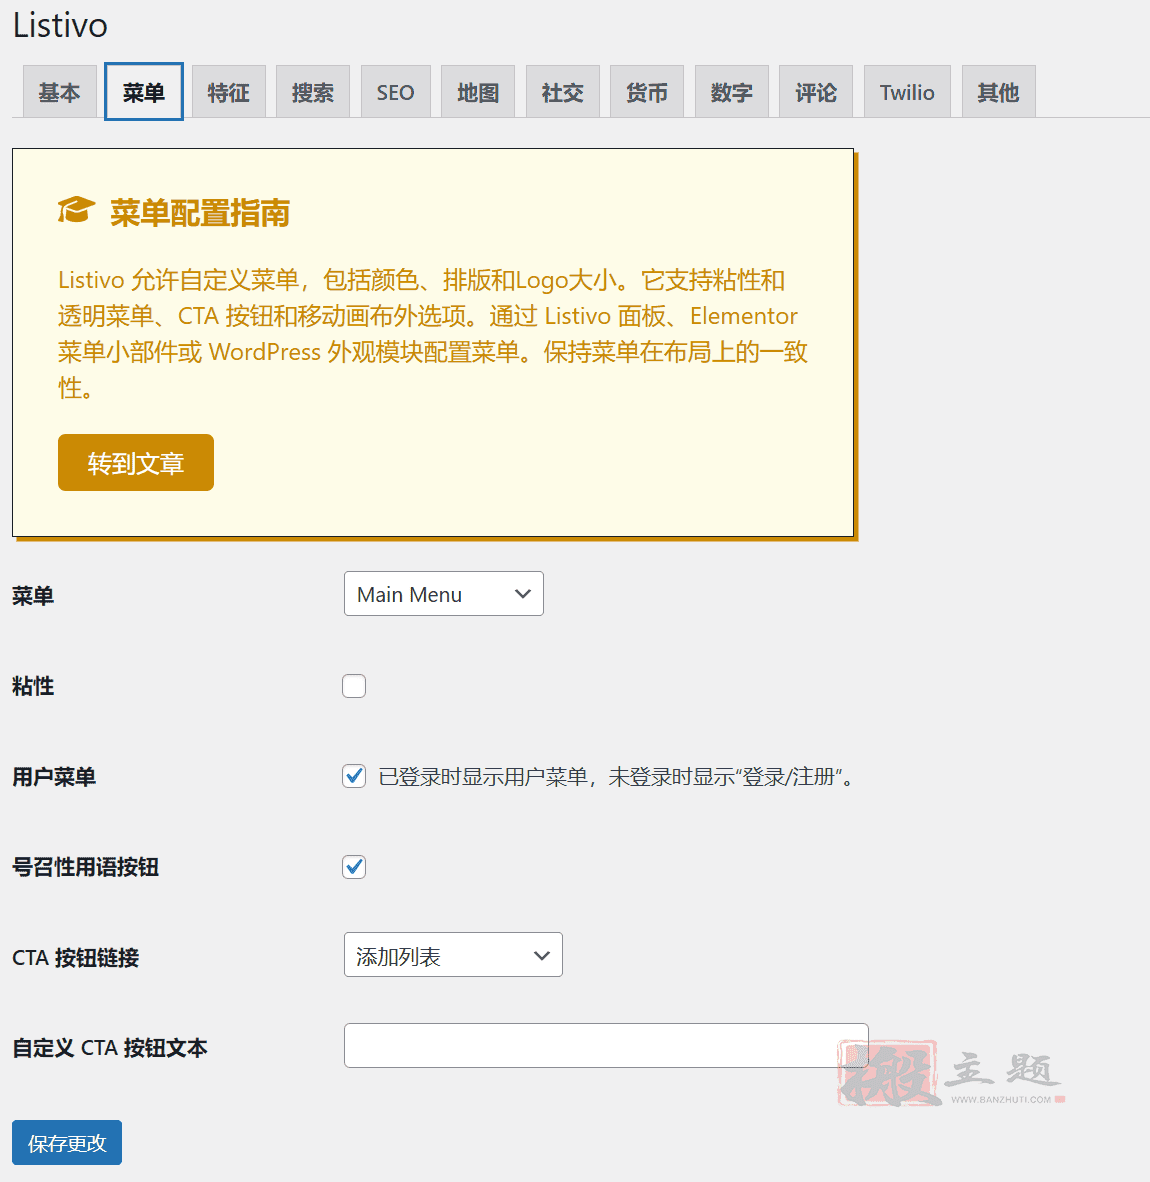Open the 社交 tab
Image resolution: width=1150 pixels, height=1182 pixels.
coord(562,92)
